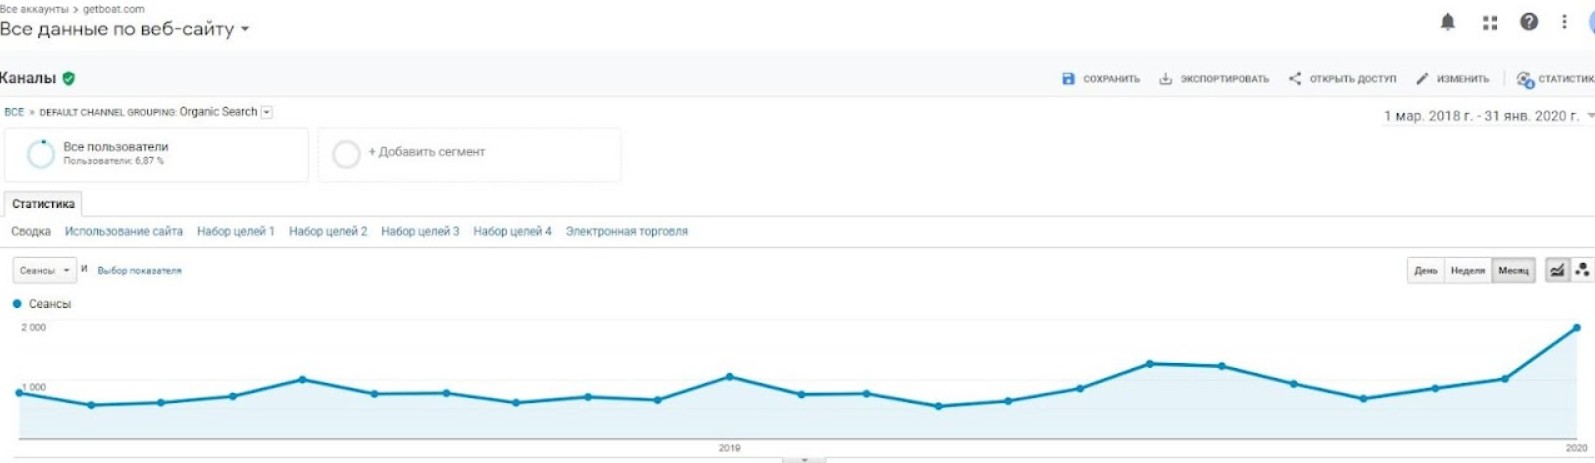This screenshot has width=1595, height=463.
Task: Click the Все пользователи segment circle
Action: (x=41, y=154)
